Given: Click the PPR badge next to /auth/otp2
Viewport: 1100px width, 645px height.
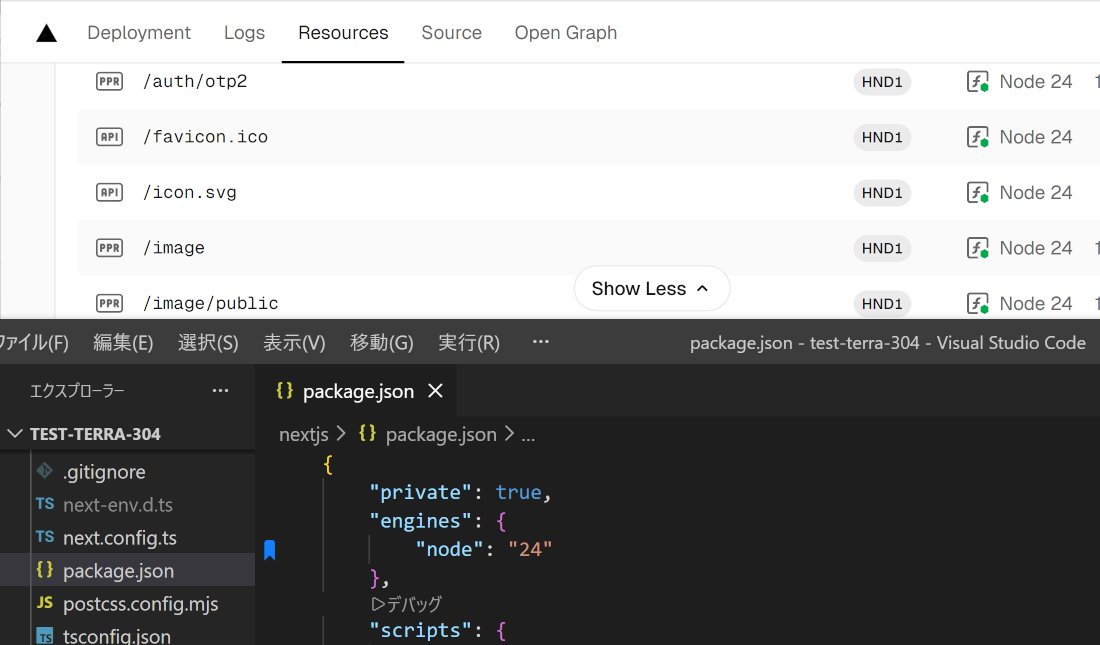Looking at the screenshot, I should 109,81.
